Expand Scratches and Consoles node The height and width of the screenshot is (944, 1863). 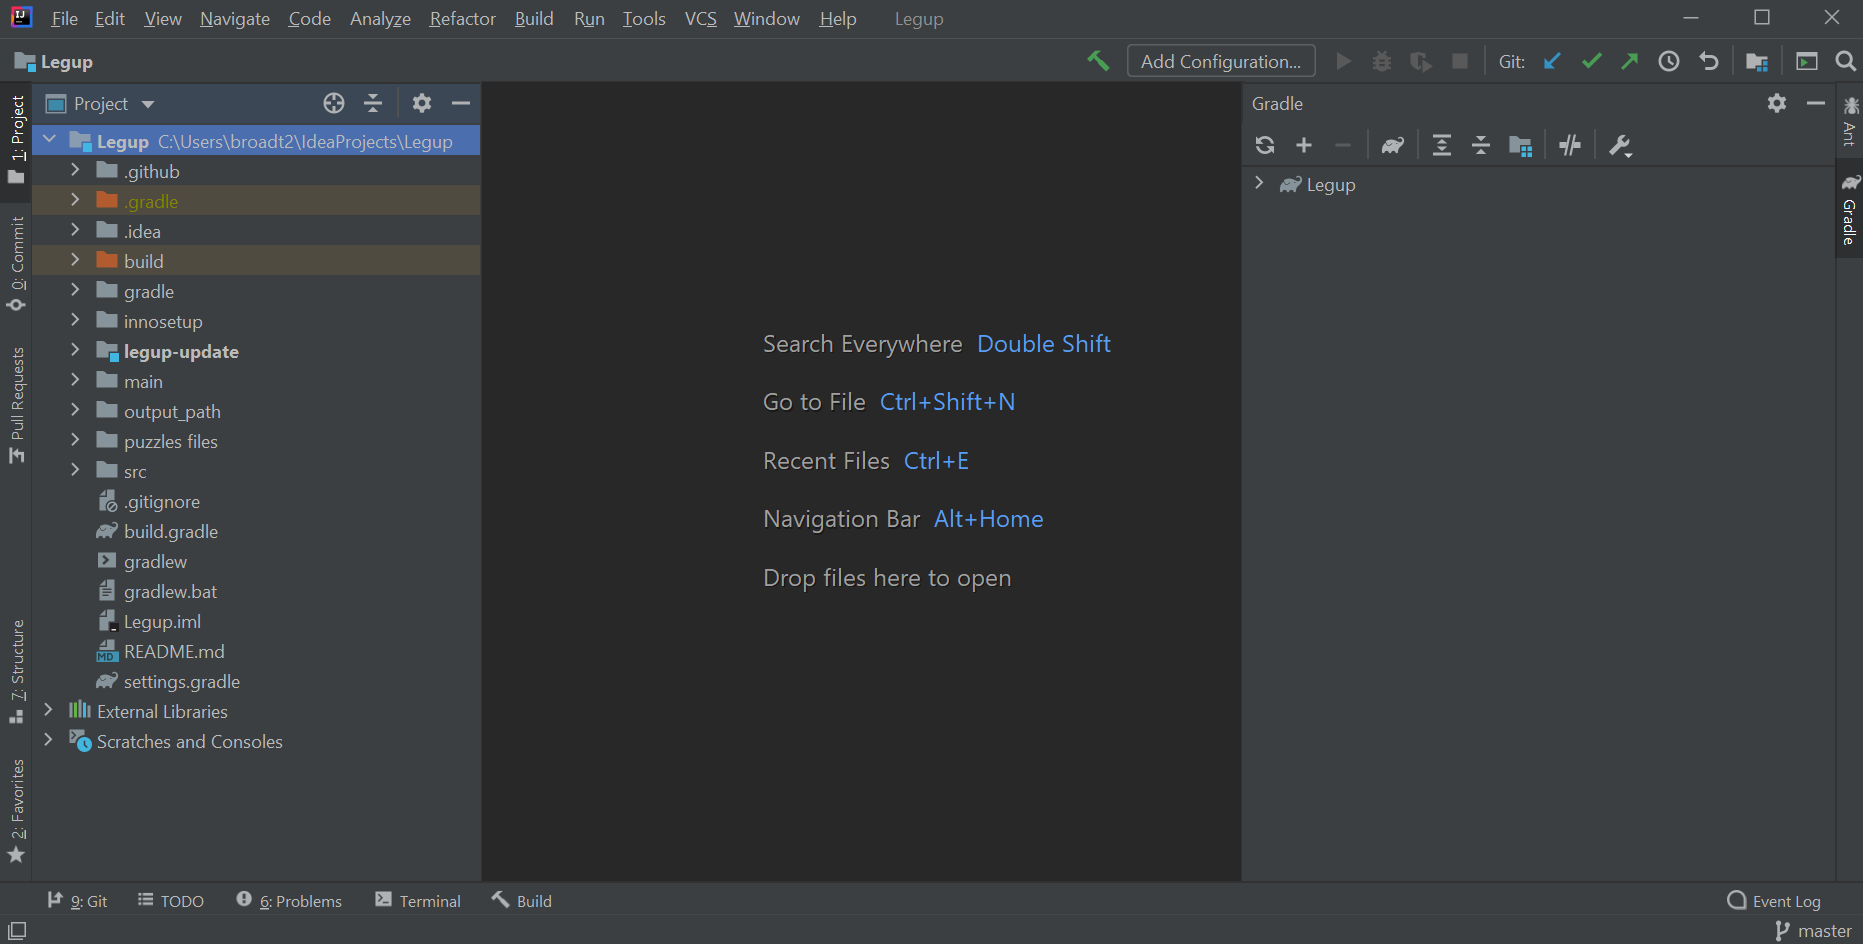point(48,741)
